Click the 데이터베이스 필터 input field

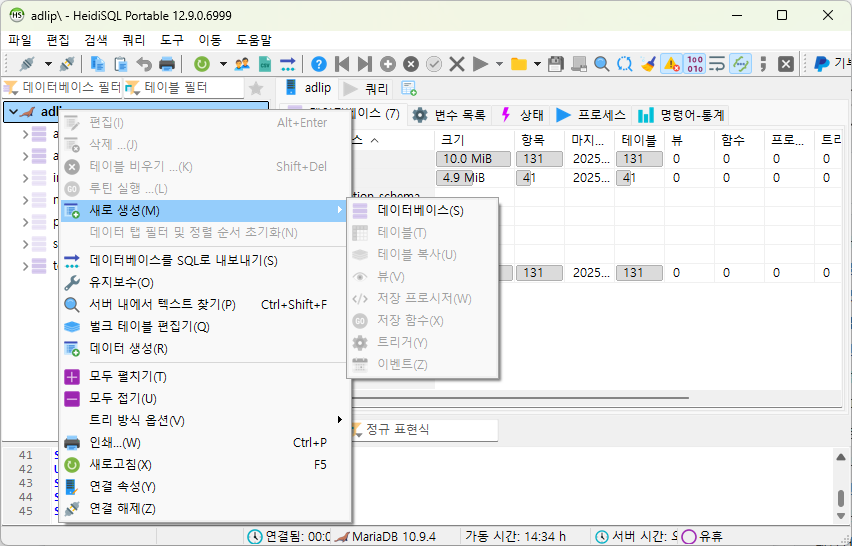[x=62, y=87]
